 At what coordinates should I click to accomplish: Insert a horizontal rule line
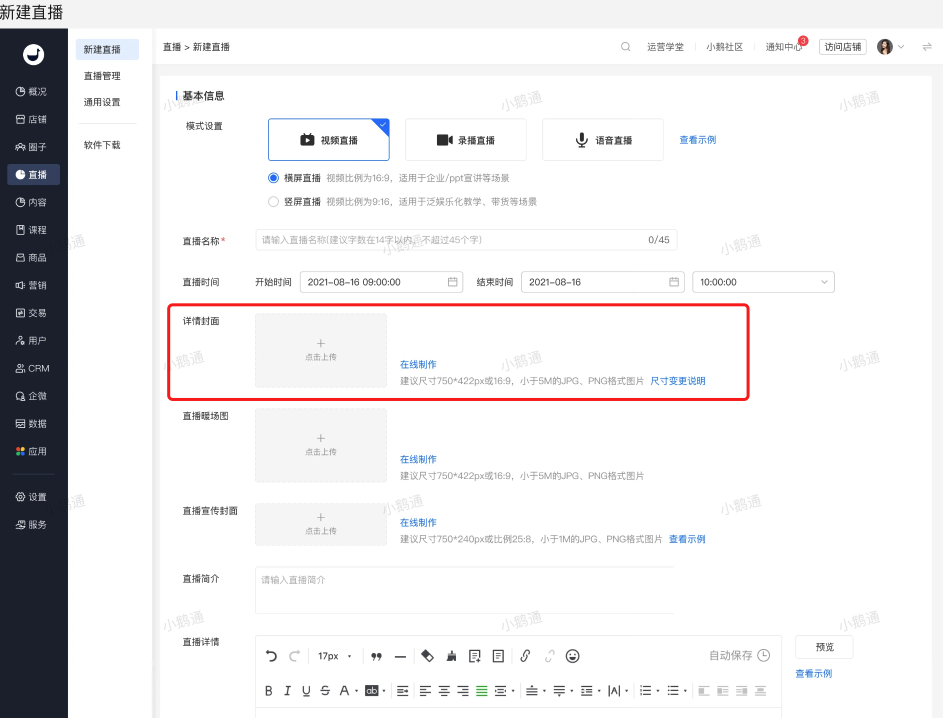pyautogui.click(x=401, y=657)
